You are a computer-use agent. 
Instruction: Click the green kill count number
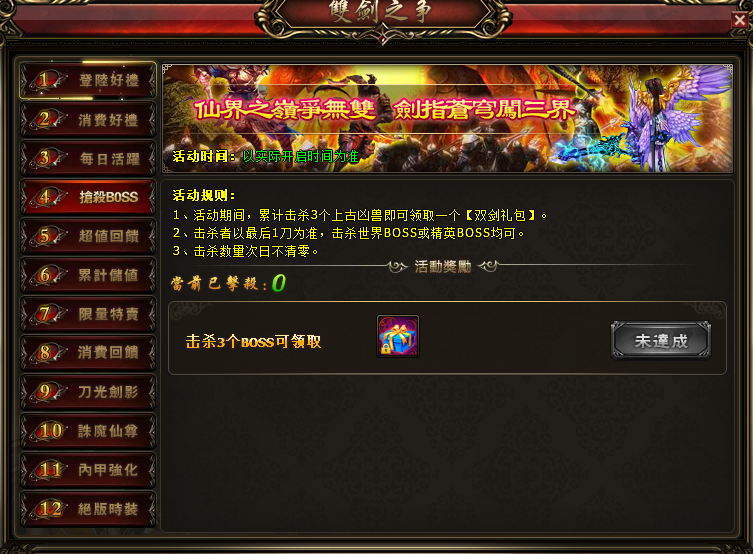tap(279, 283)
